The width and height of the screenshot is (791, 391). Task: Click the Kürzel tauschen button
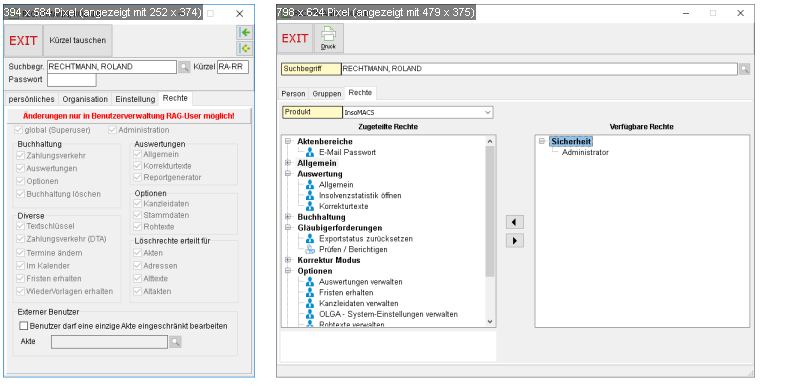tap(78, 40)
